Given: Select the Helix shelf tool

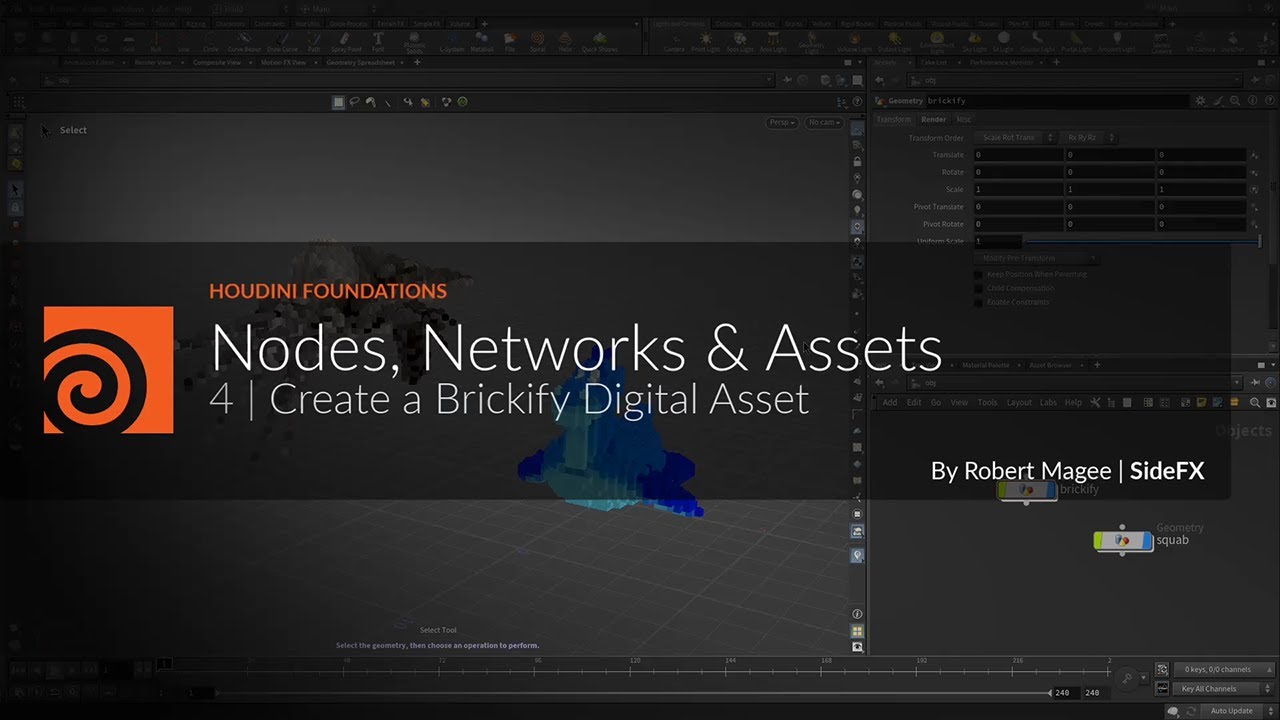Looking at the screenshot, I should tap(566, 41).
